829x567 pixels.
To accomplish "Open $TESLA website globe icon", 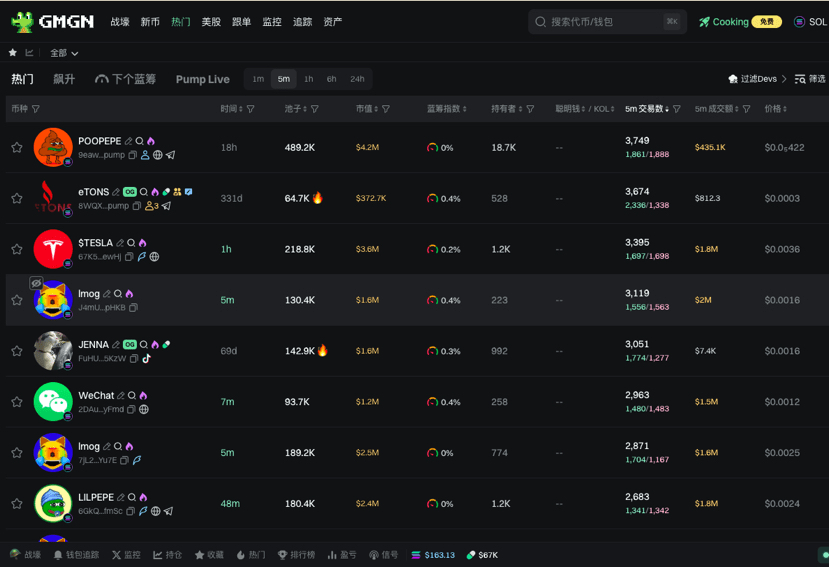I will (154, 257).
